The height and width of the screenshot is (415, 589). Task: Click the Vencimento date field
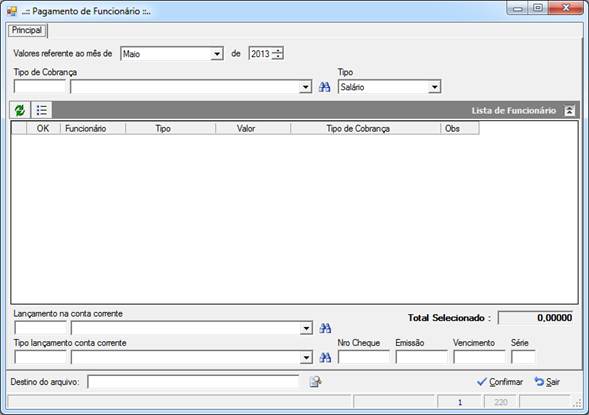(x=479, y=357)
